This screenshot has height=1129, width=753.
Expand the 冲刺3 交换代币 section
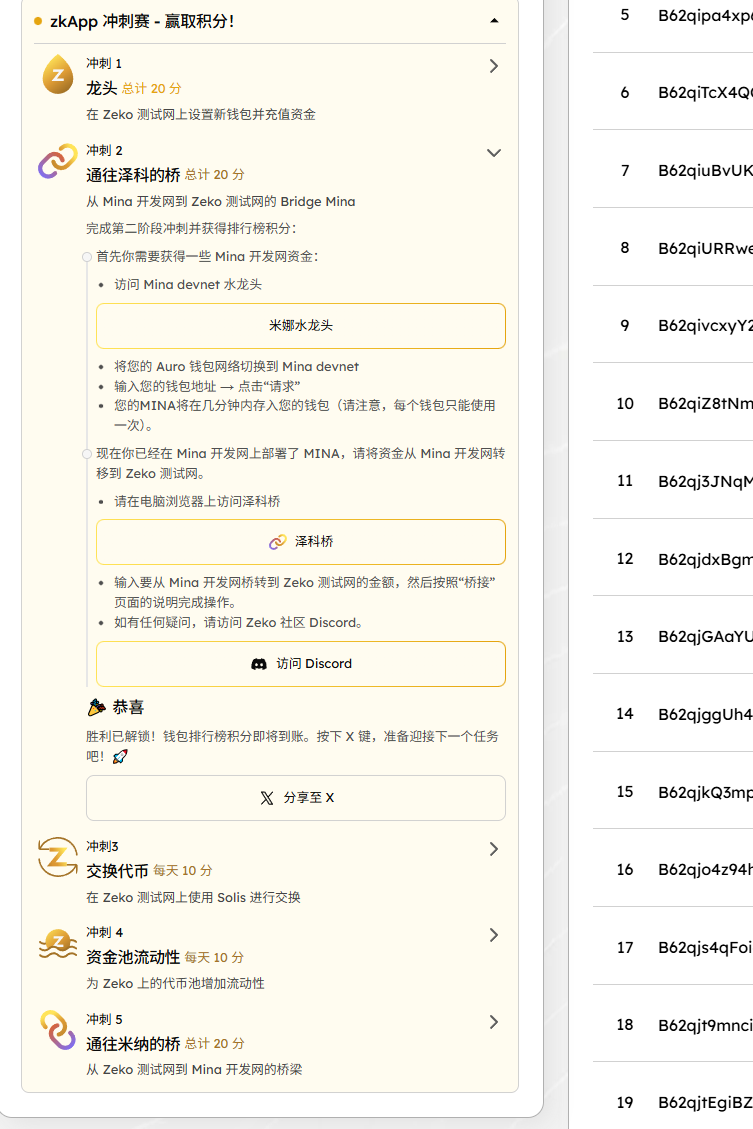[493, 849]
